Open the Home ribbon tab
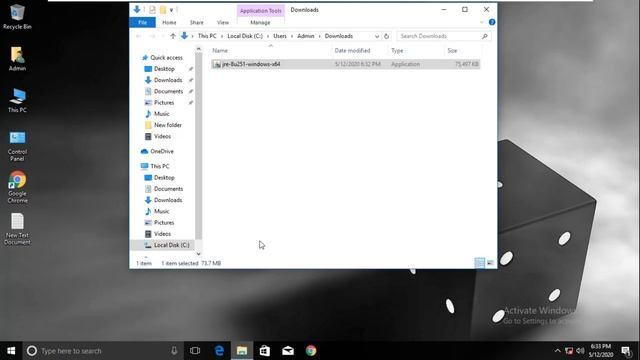Screen dimensions: 640x360 [169, 22]
